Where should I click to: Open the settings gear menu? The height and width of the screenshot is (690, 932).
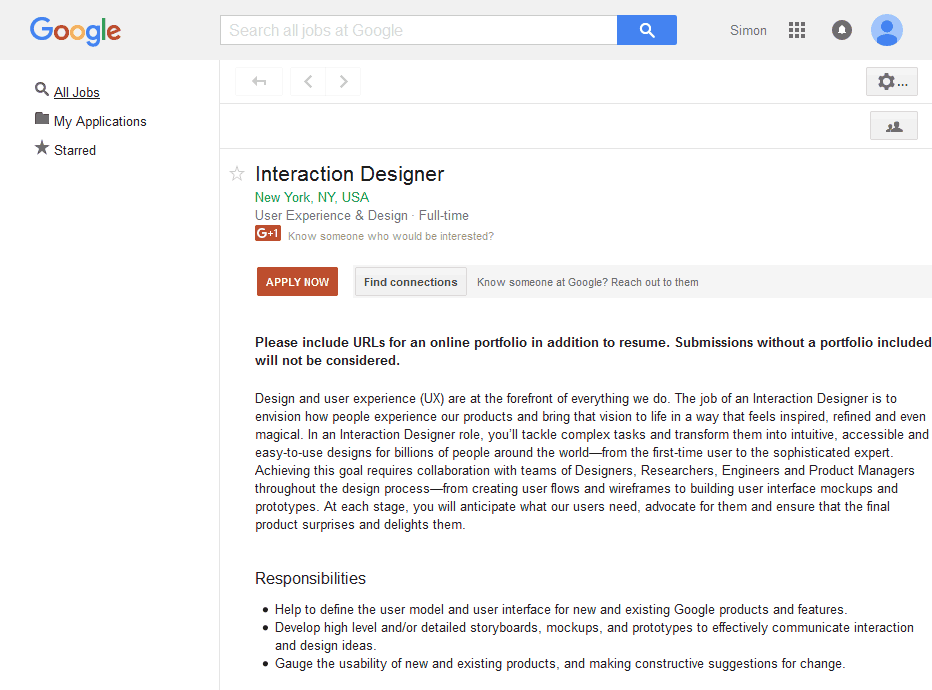pos(892,82)
